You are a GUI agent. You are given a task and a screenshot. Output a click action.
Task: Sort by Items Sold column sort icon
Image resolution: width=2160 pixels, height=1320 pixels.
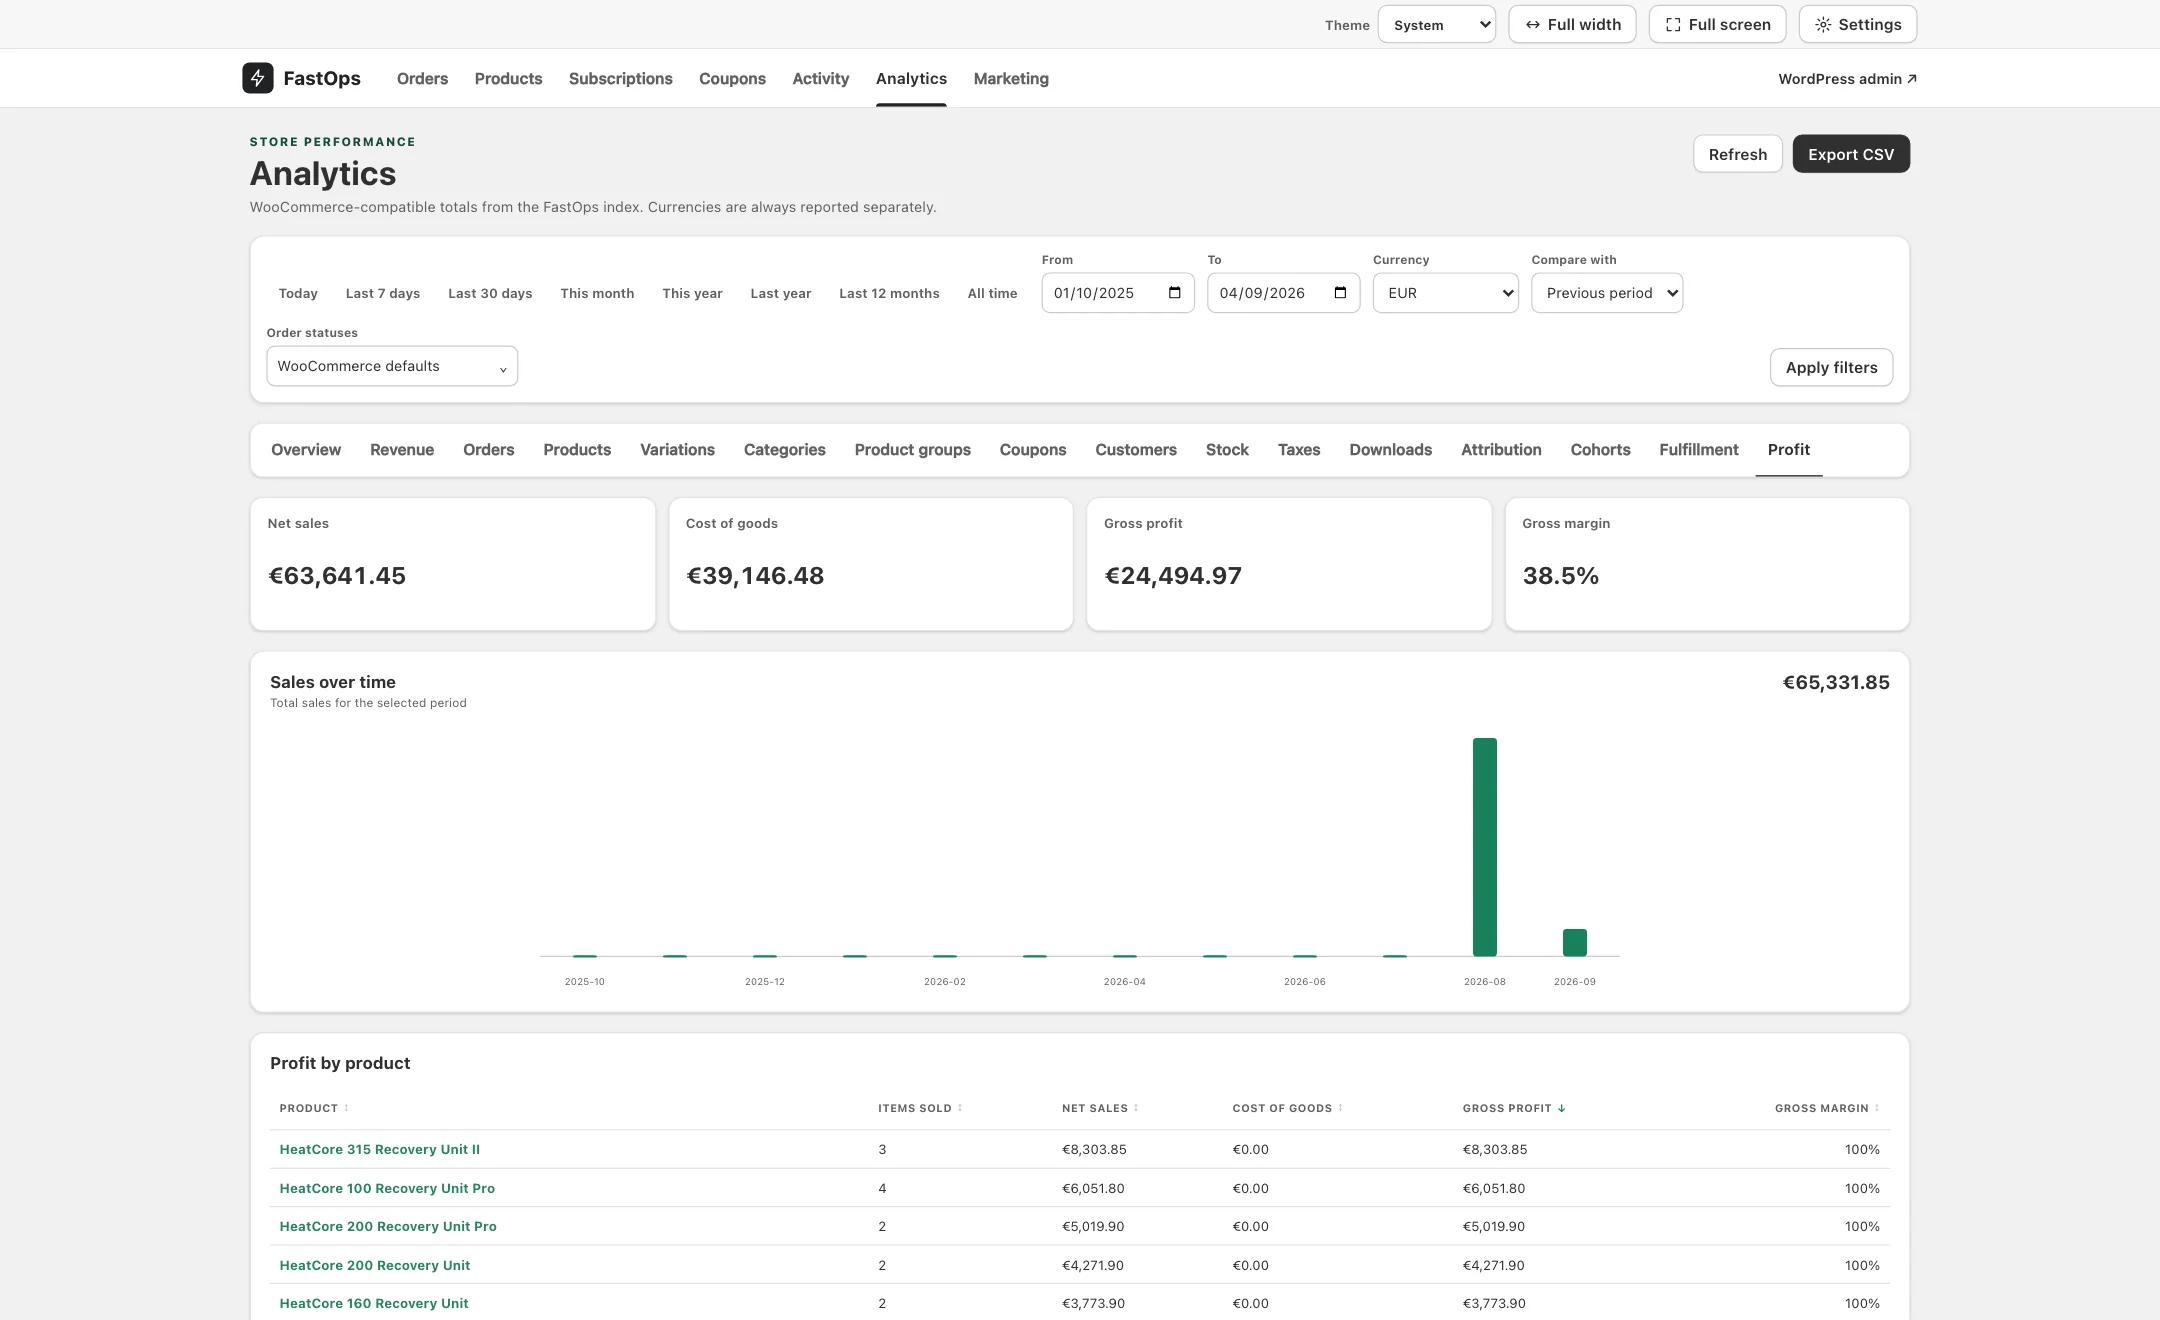(x=960, y=1108)
